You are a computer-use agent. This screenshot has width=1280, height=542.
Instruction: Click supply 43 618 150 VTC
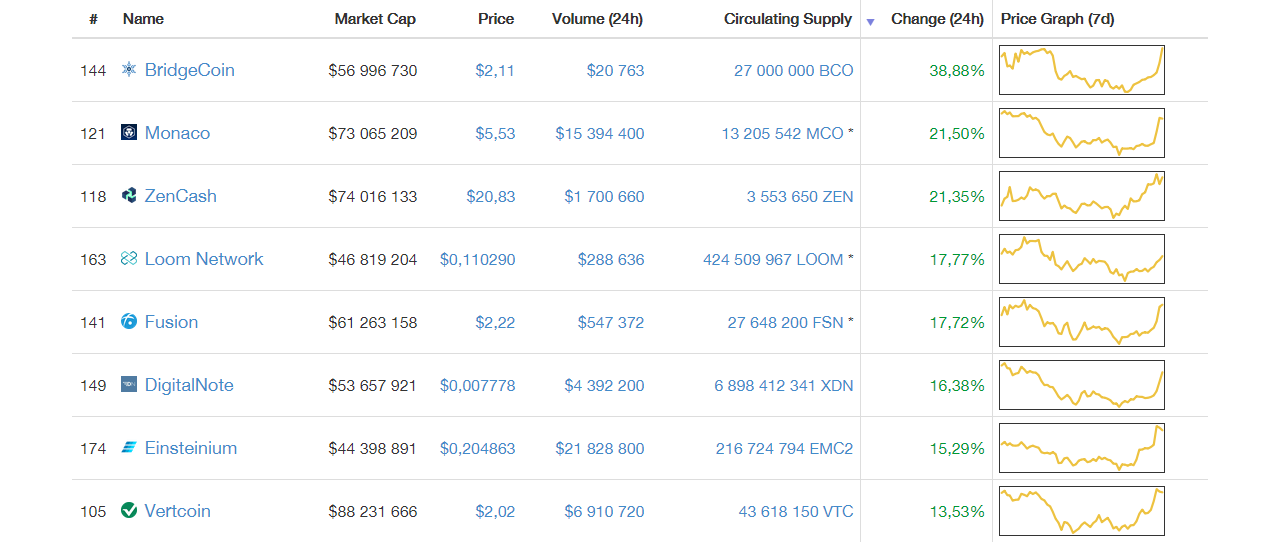coord(796,511)
